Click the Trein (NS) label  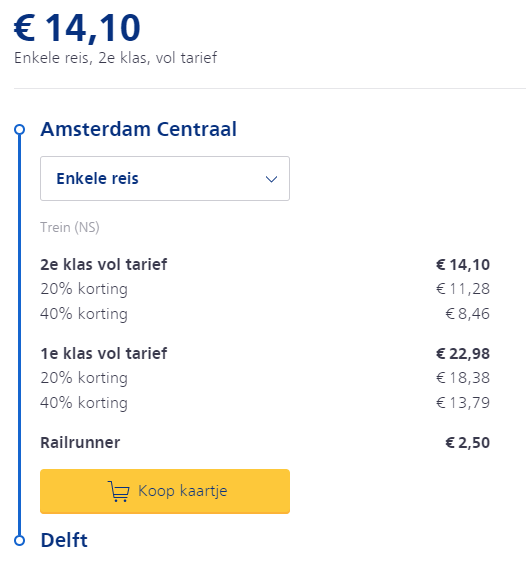point(70,227)
